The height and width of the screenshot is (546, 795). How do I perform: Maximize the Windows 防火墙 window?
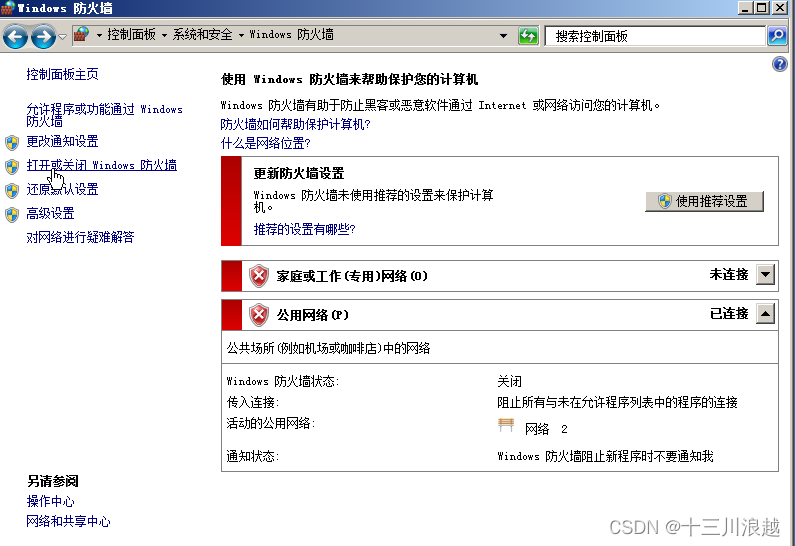click(x=762, y=7)
